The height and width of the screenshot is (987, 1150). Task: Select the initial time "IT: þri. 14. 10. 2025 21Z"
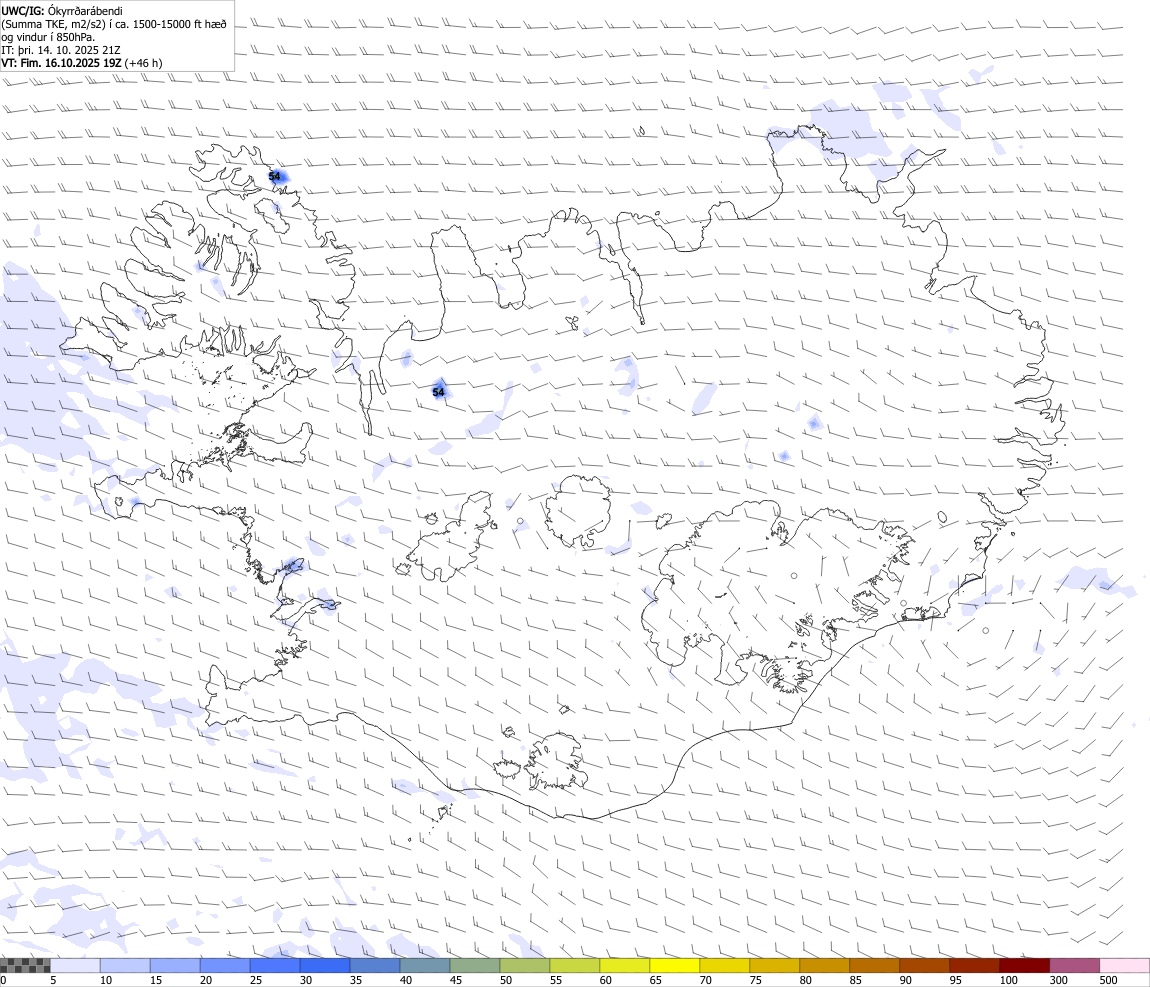pyautogui.click(x=61, y=50)
